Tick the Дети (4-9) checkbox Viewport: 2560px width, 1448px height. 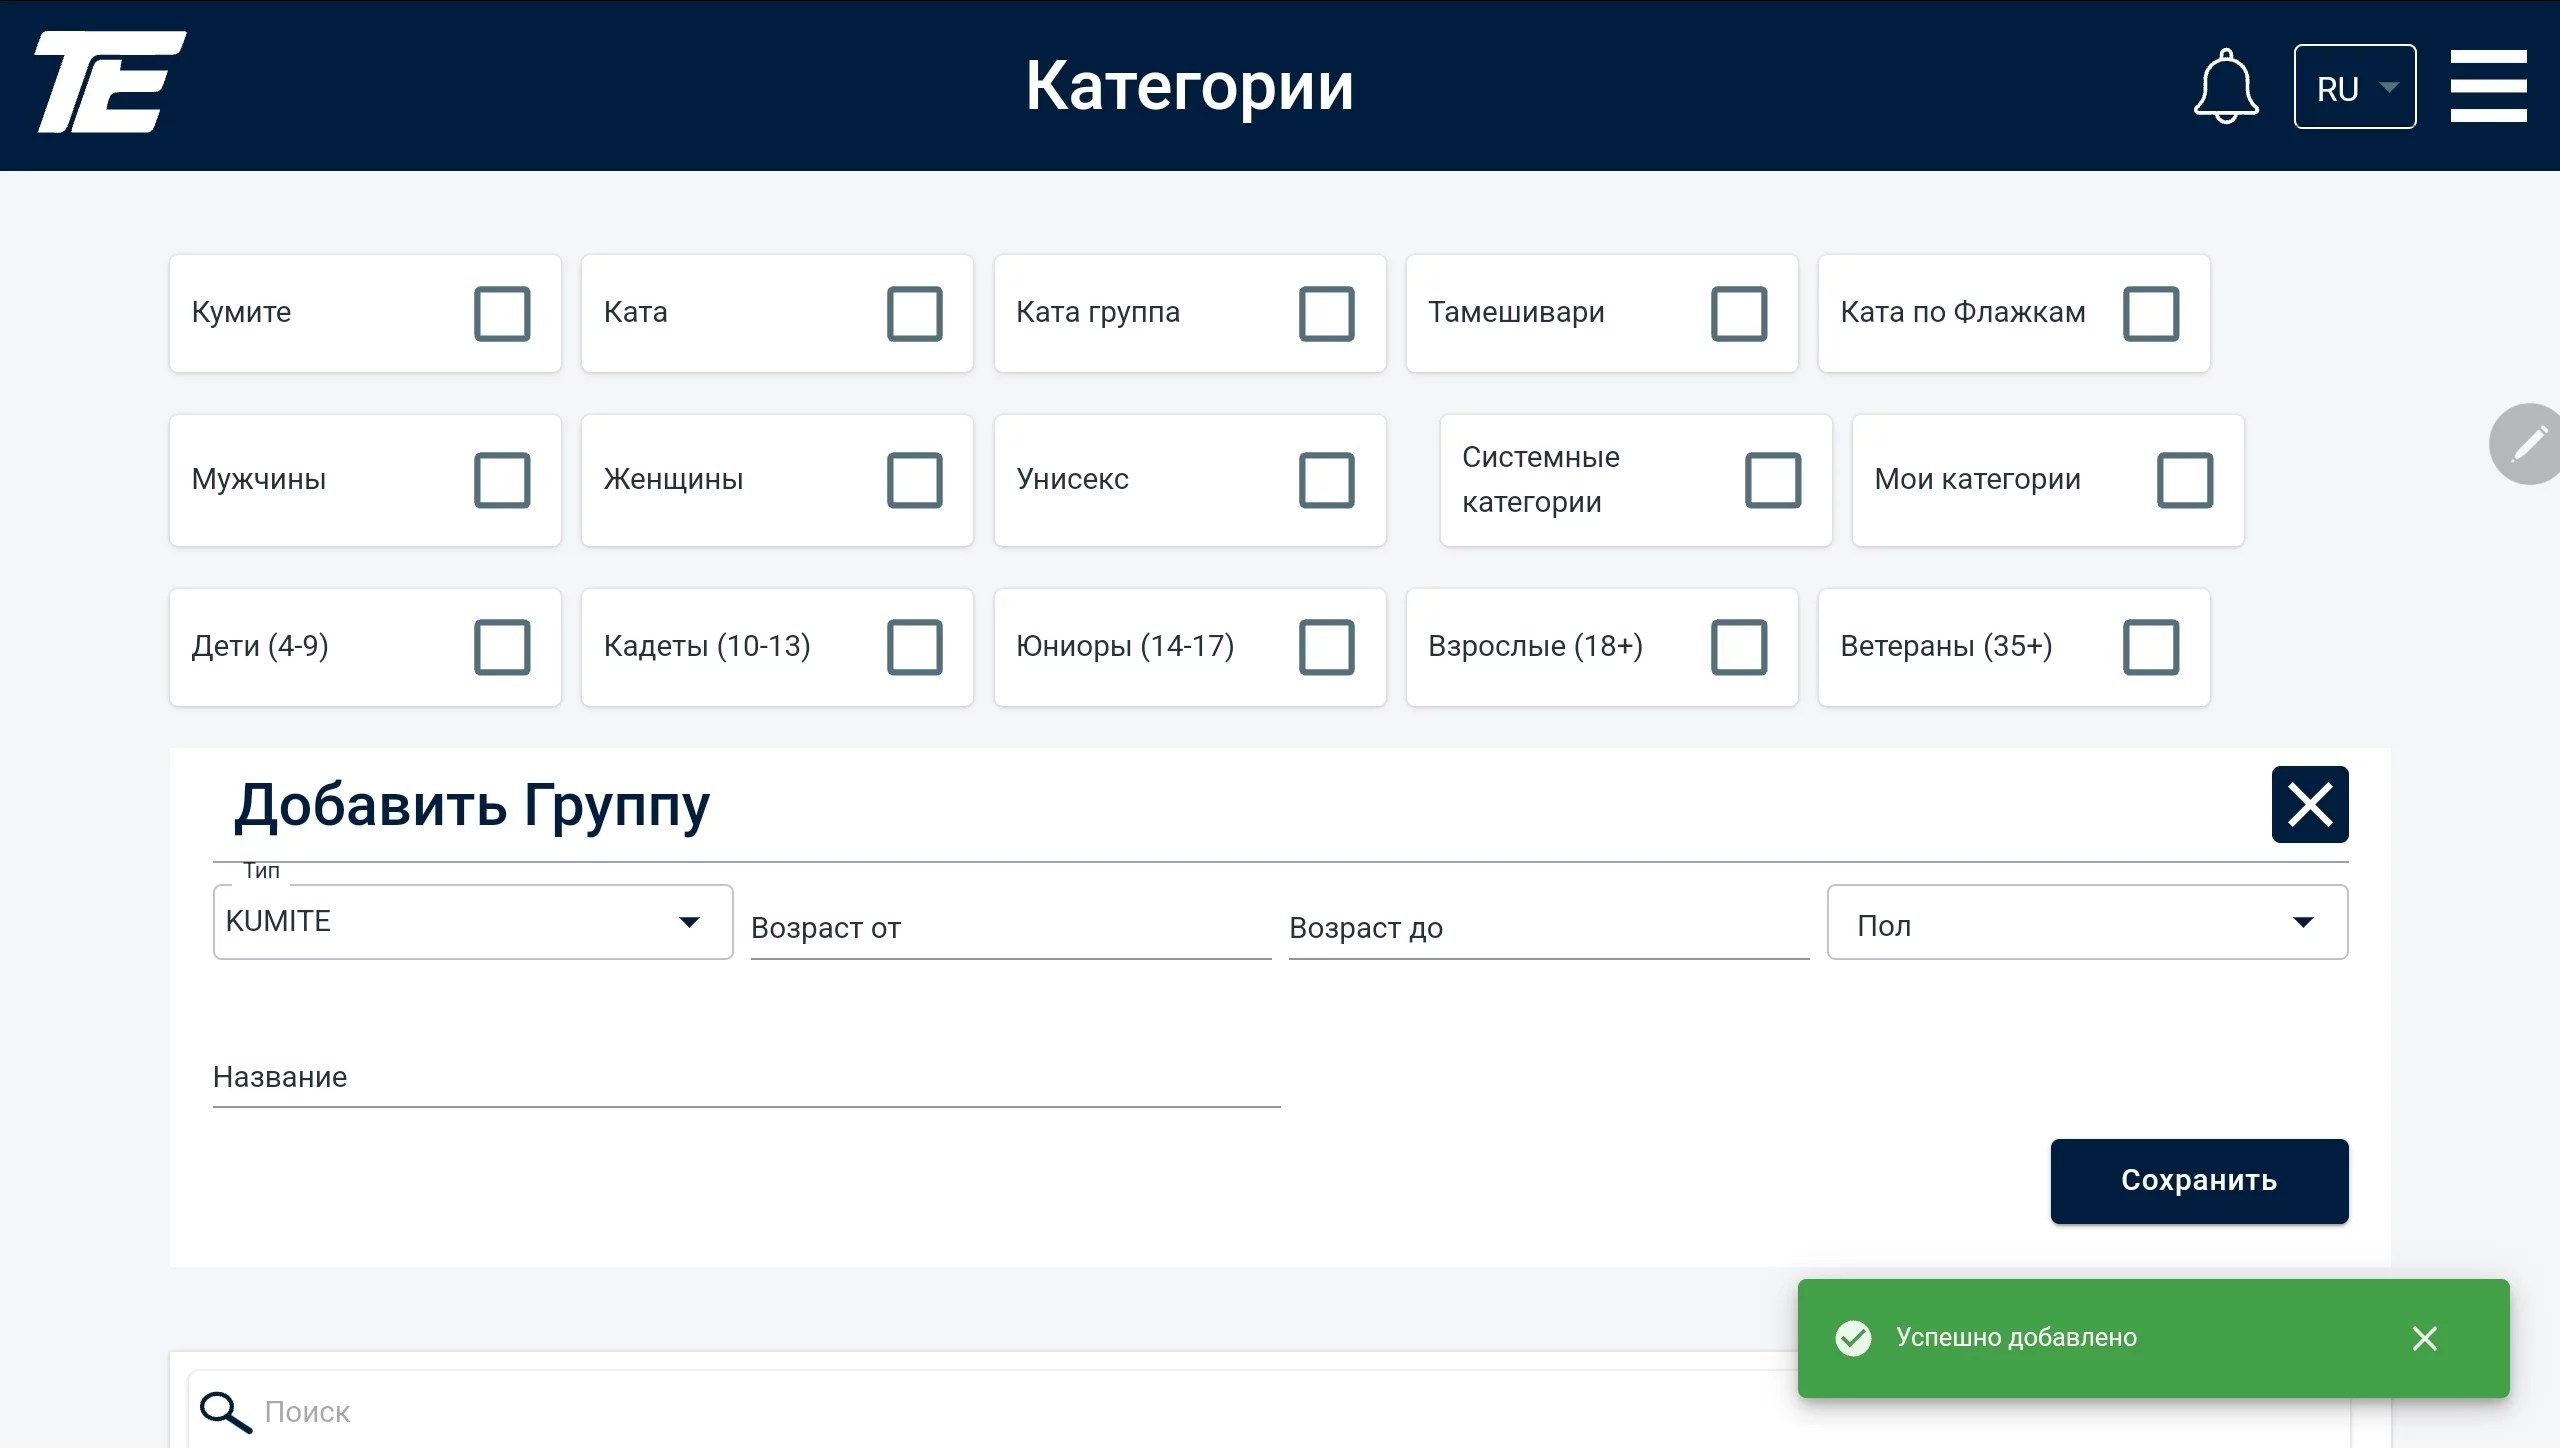[502, 647]
